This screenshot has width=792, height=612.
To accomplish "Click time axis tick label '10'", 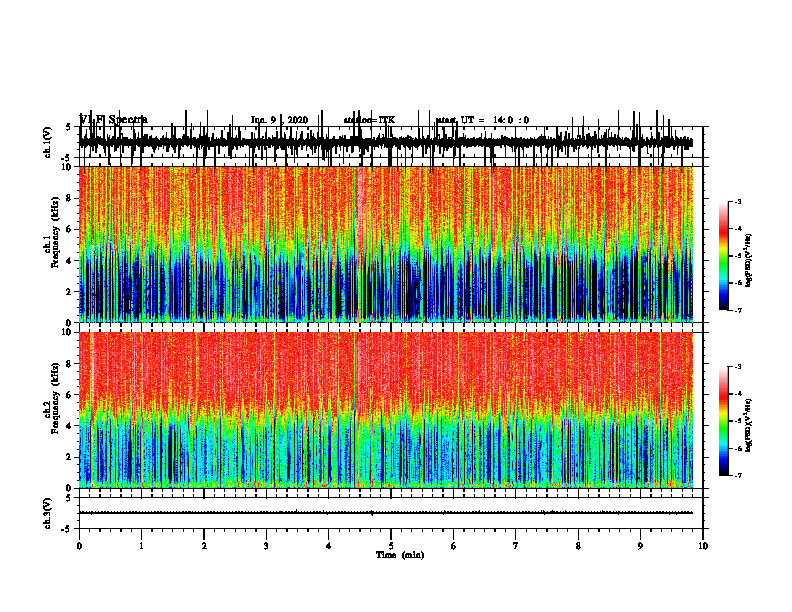I will (x=703, y=546).
